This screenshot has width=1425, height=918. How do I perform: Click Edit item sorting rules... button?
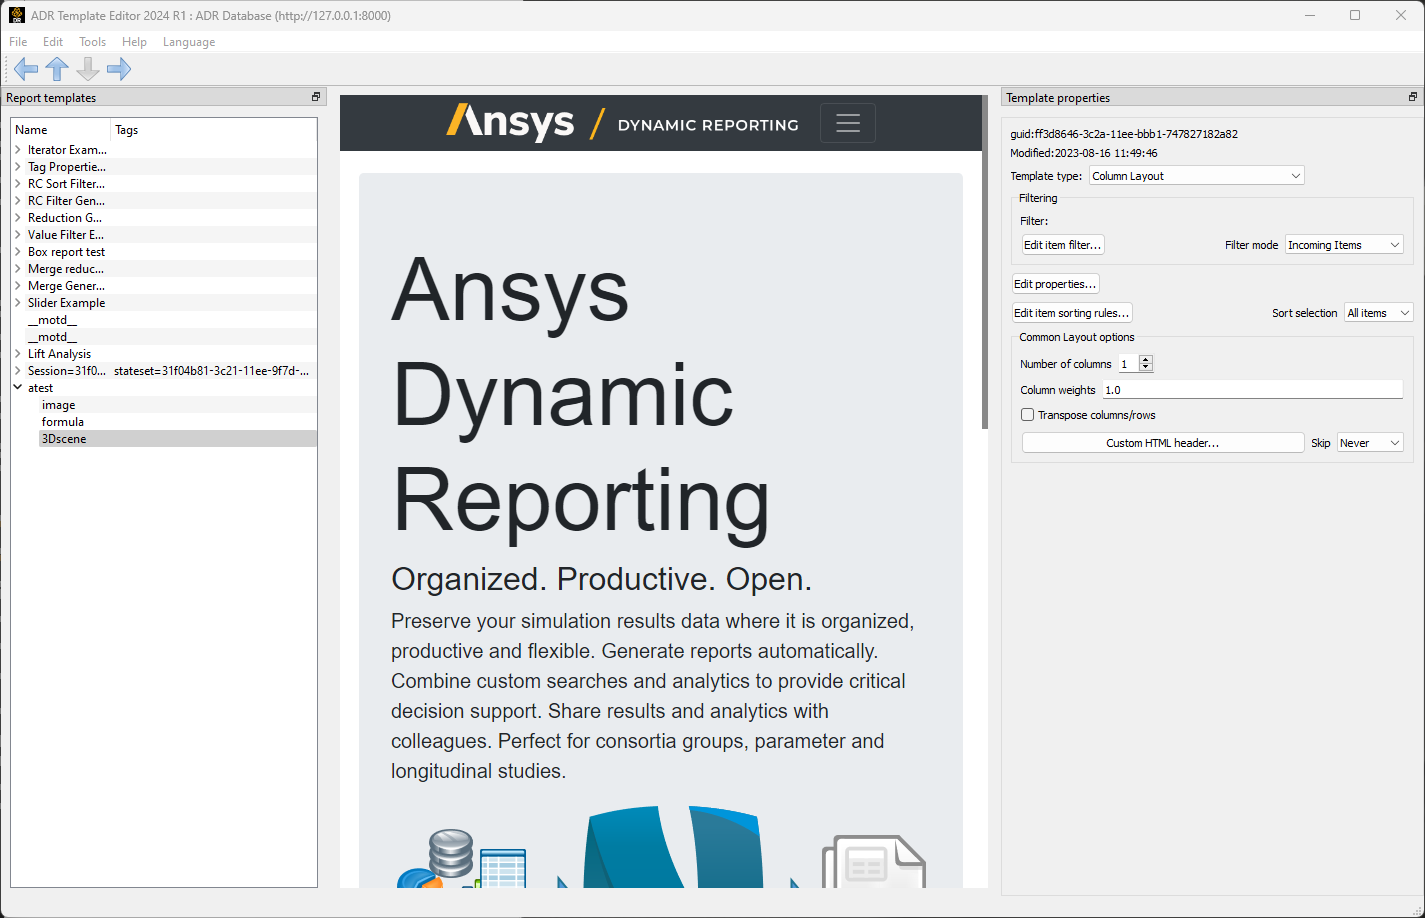coord(1072,313)
